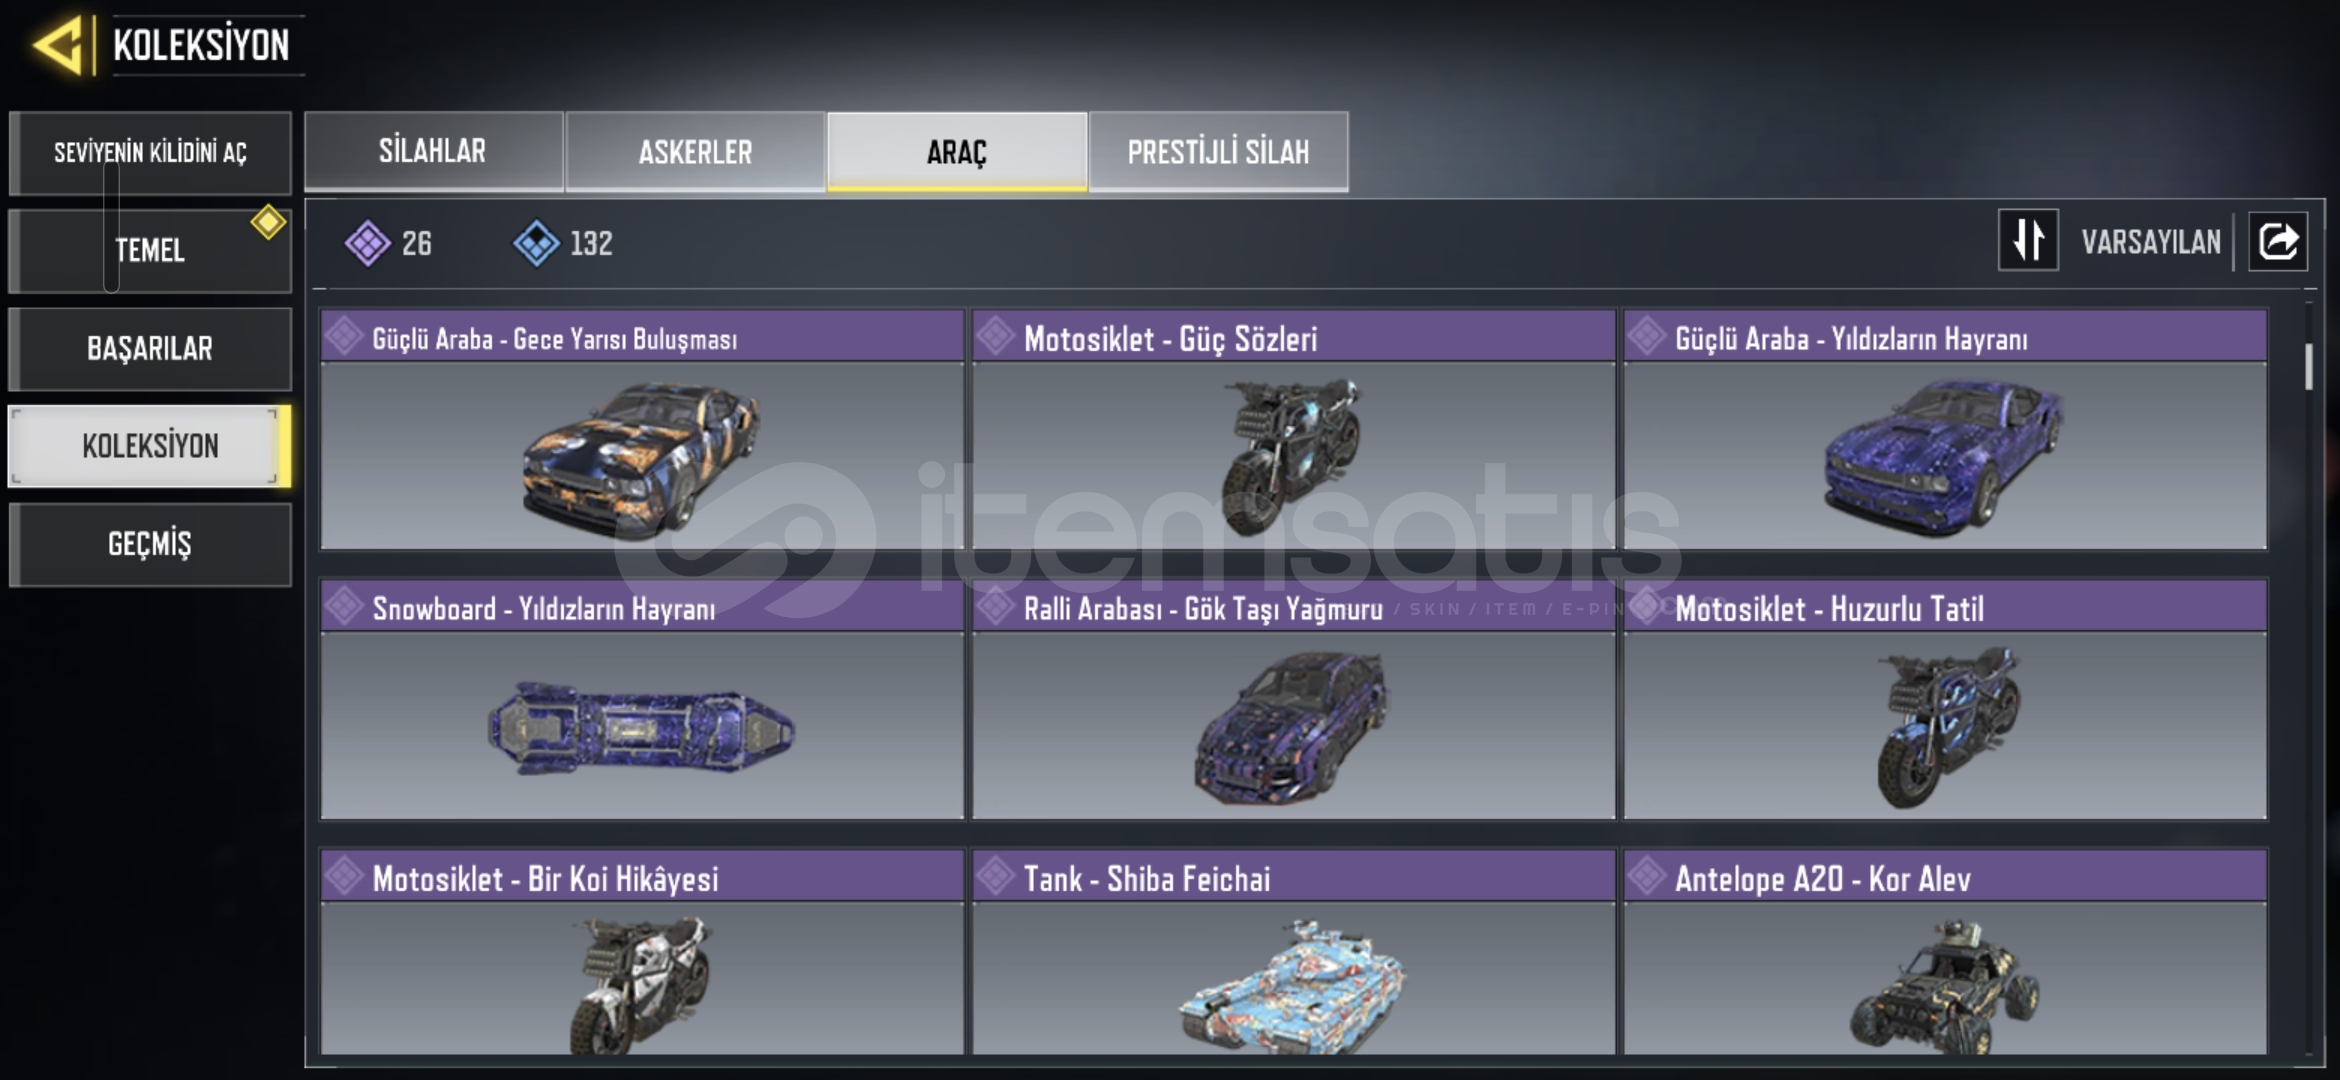Open the BAŞARILAR section
The image size is (2340, 1080).
point(150,348)
